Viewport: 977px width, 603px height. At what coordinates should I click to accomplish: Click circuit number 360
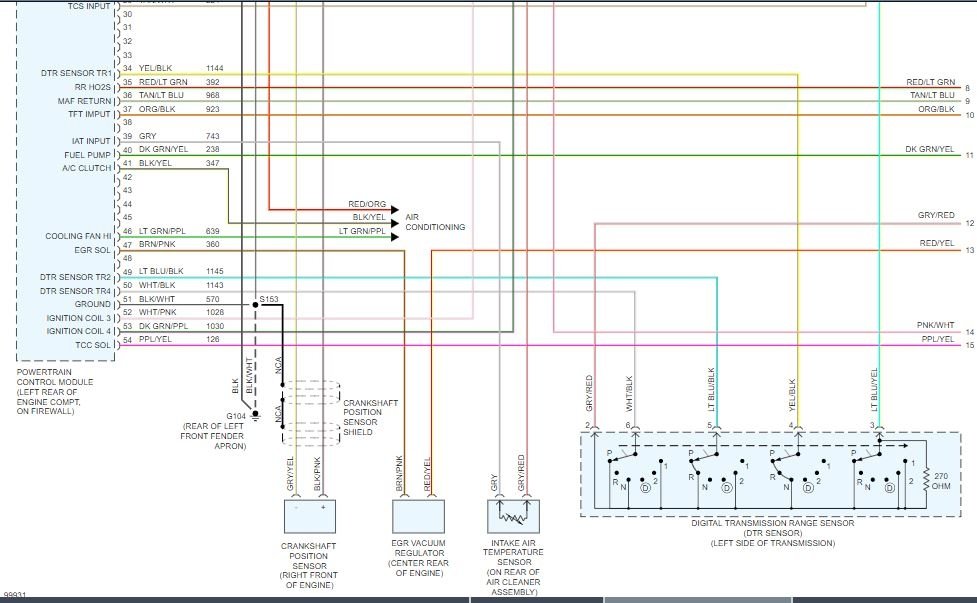[212, 244]
